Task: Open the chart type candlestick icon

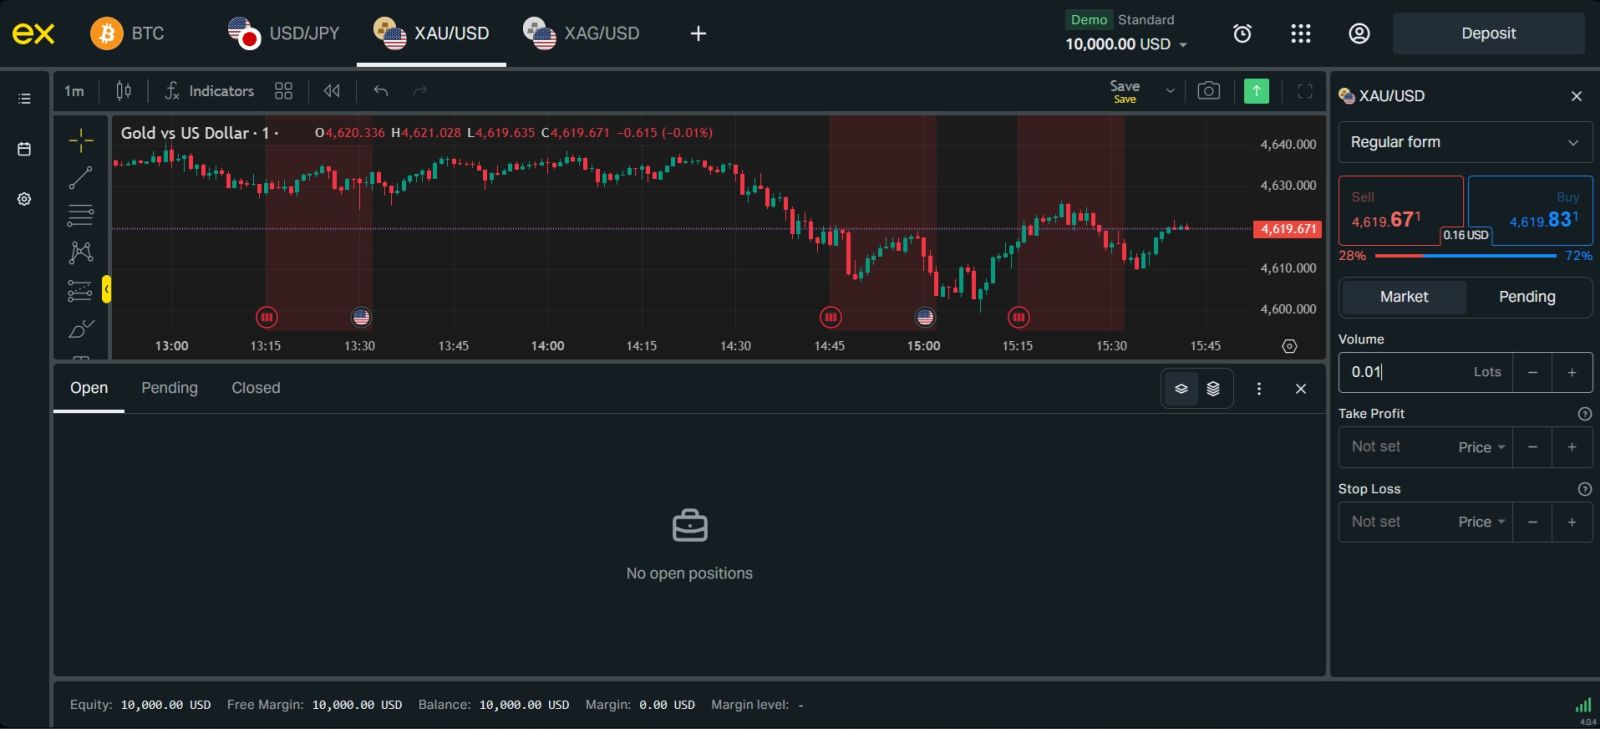Action: click(124, 91)
